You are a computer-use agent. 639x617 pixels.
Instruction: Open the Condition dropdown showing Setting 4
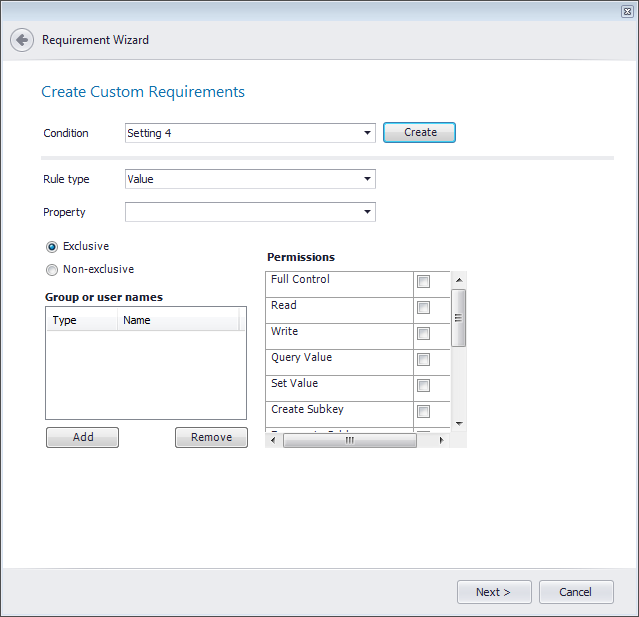click(250, 133)
